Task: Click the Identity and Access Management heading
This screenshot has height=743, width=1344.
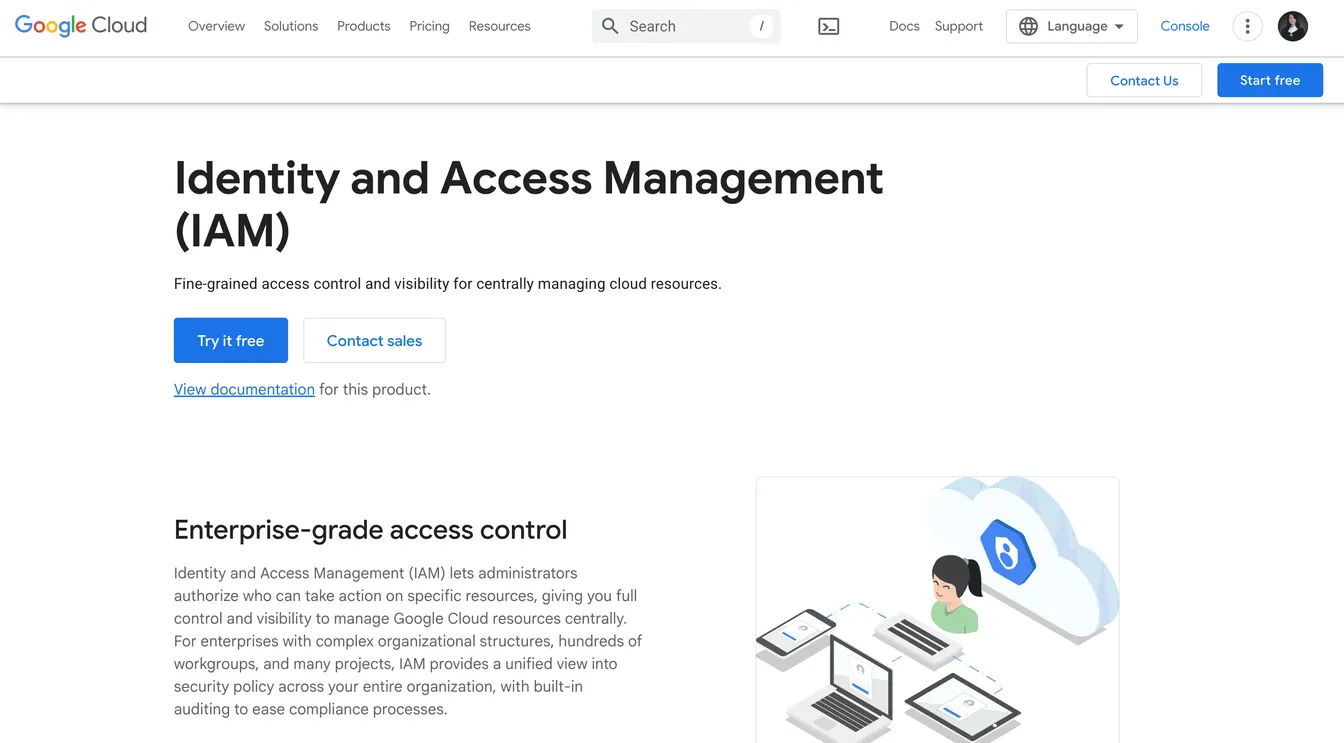Action: click(529, 204)
